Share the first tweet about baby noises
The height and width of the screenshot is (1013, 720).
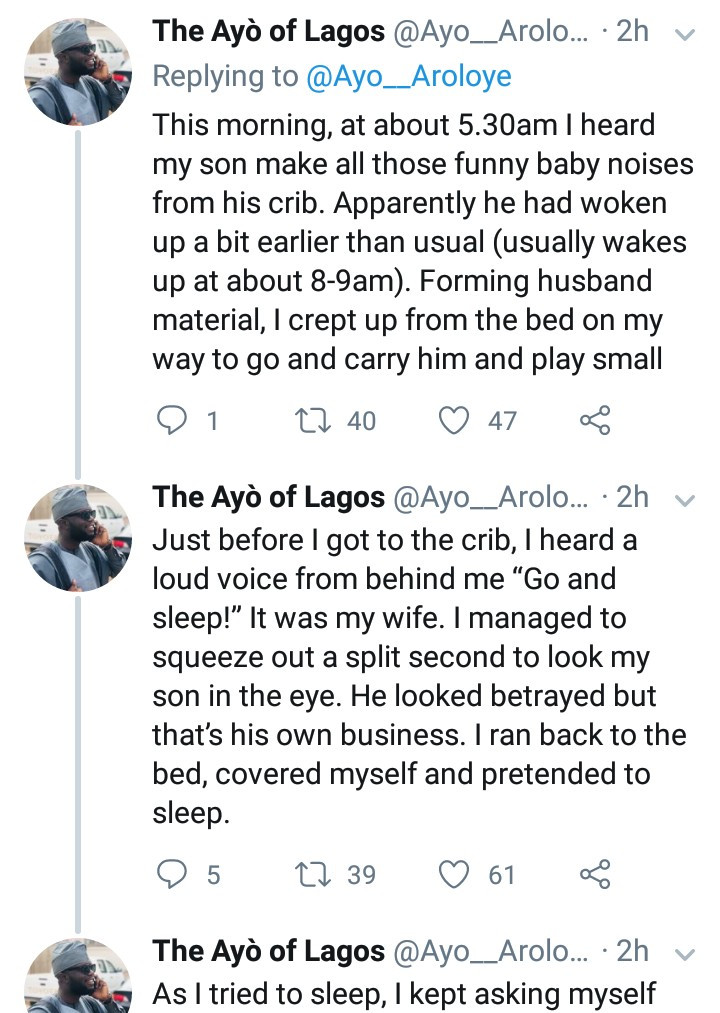[x=595, y=421]
